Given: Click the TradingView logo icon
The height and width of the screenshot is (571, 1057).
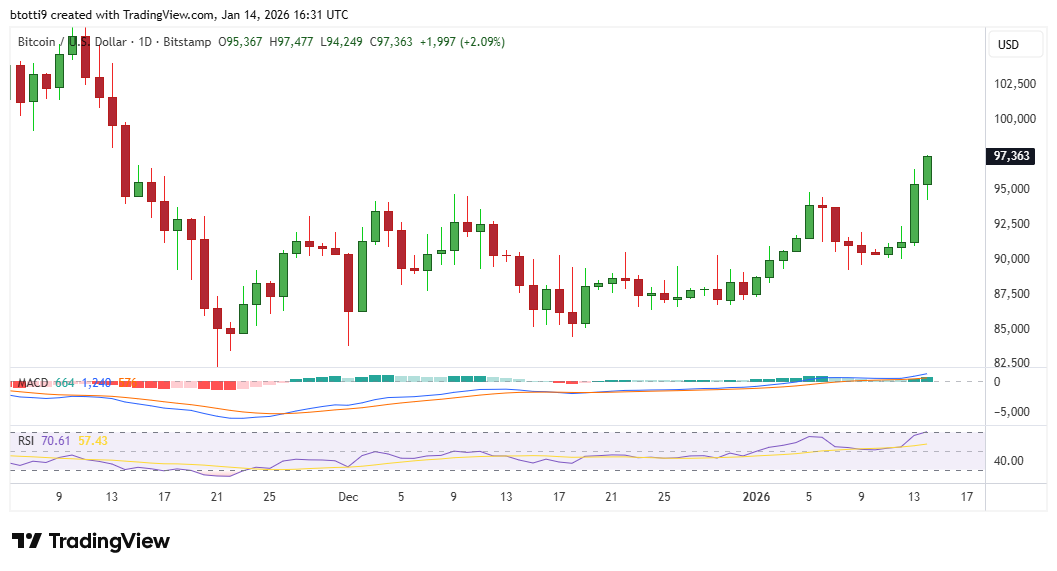Looking at the screenshot, I should point(27,541).
